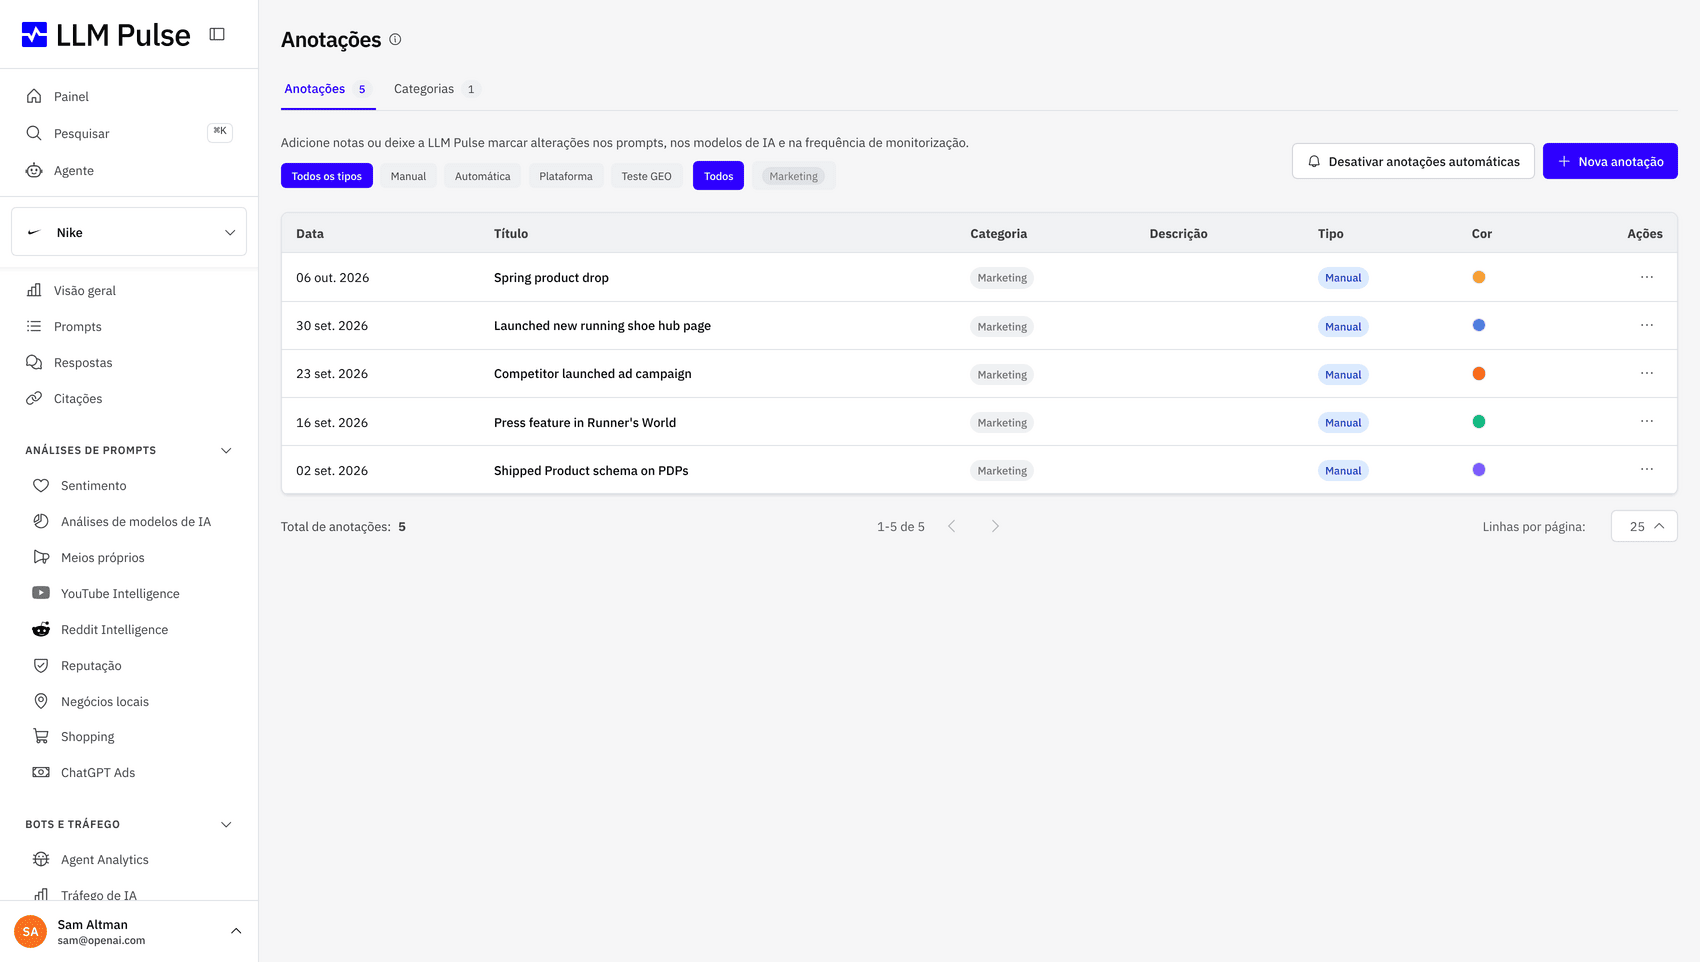This screenshot has width=1700, height=962.
Task: Select the Todos os tipos filter
Action: 327,176
